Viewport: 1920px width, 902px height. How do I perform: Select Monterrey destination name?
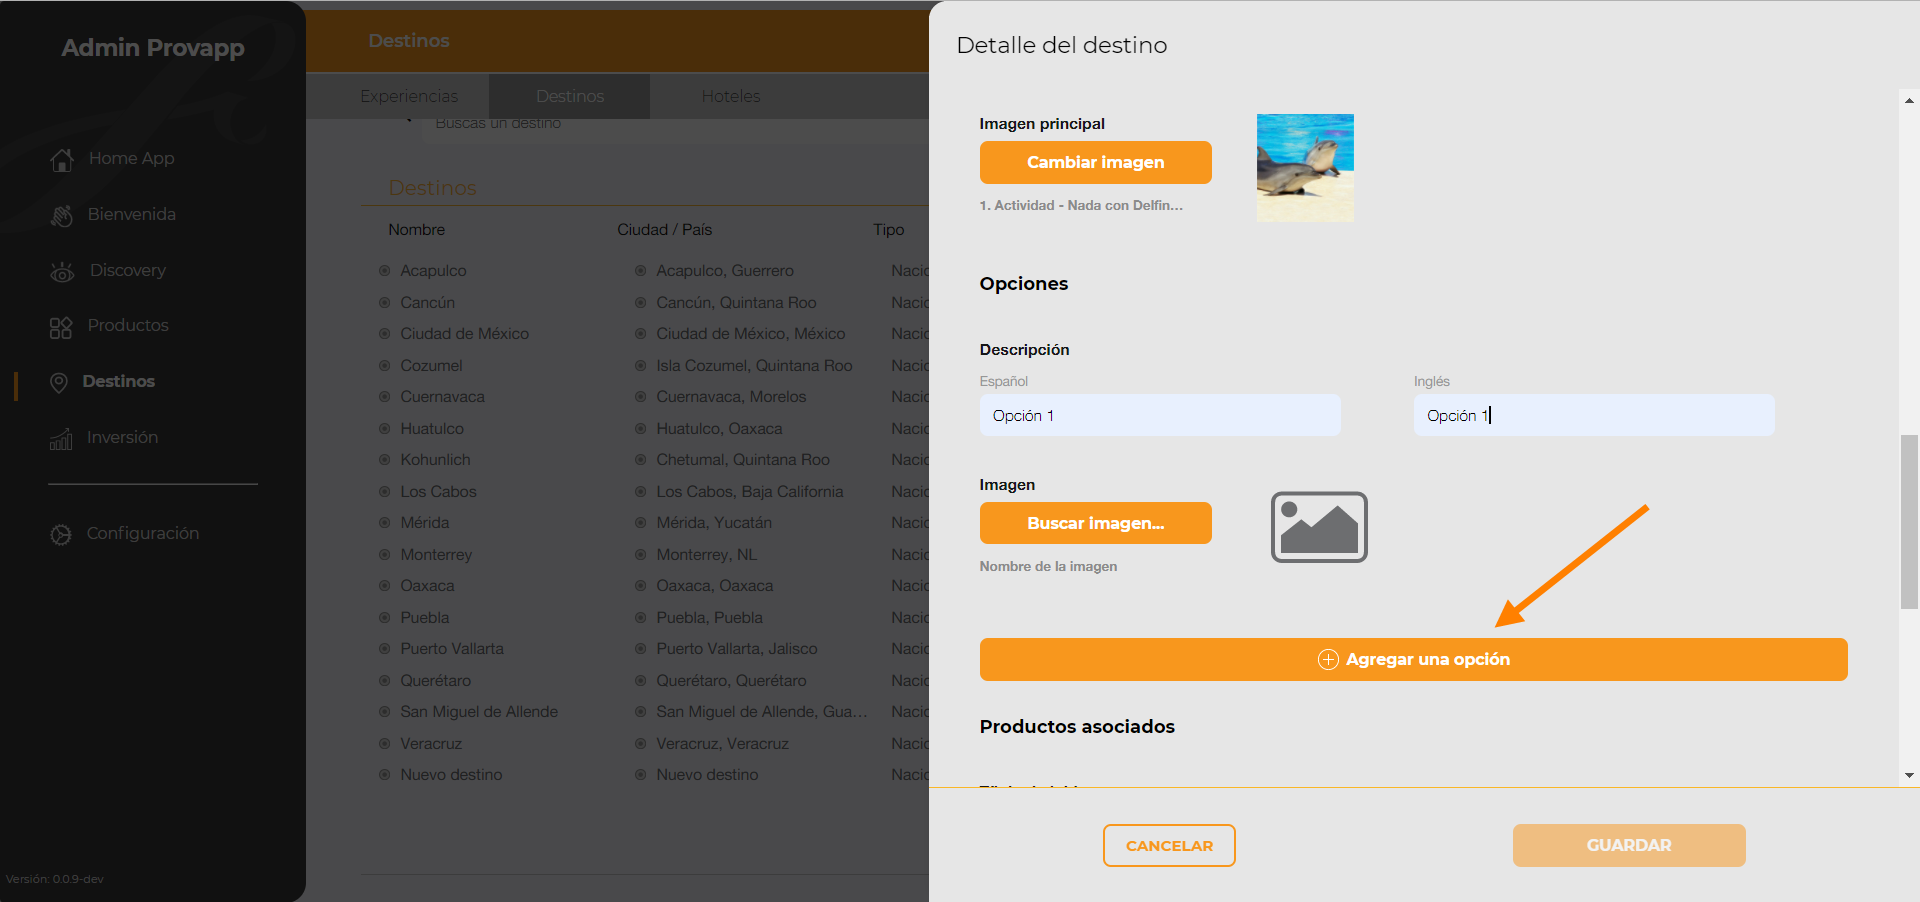pyautogui.click(x=436, y=555)
